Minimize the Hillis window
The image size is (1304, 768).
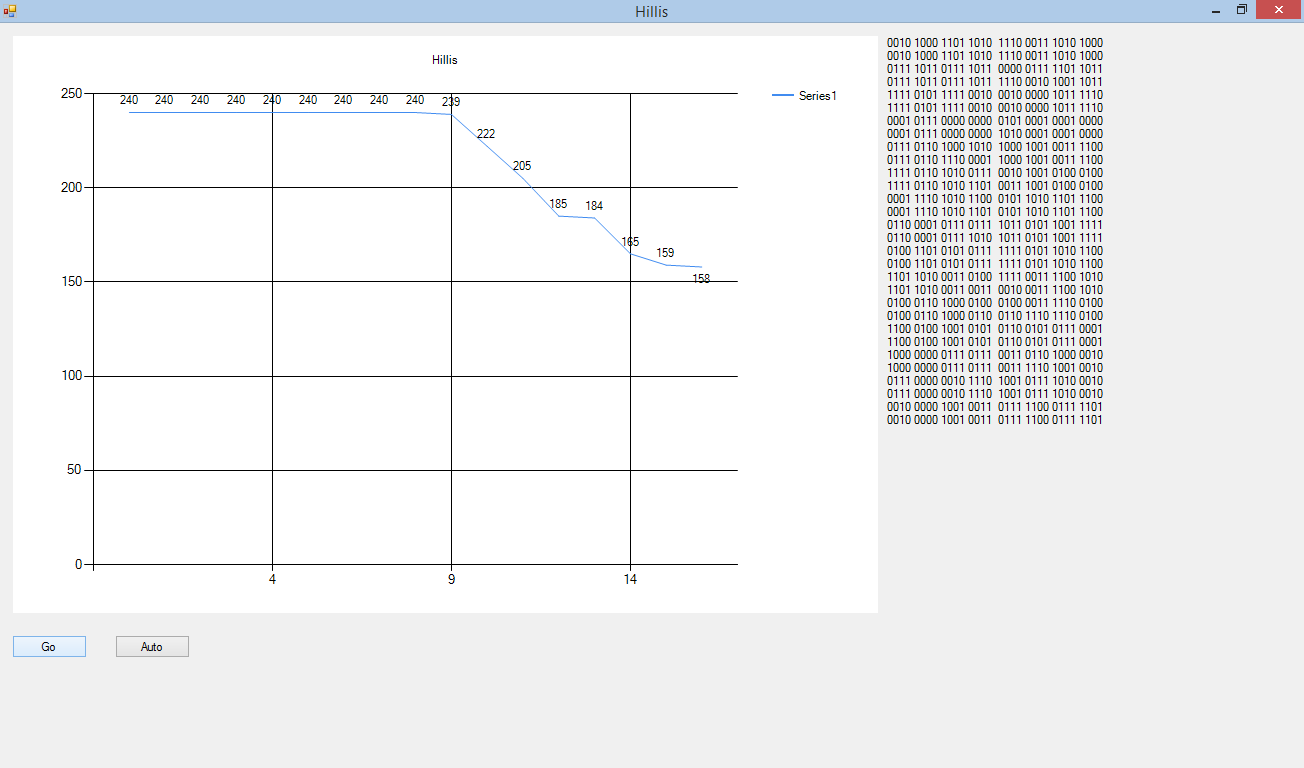point(1215,11)
